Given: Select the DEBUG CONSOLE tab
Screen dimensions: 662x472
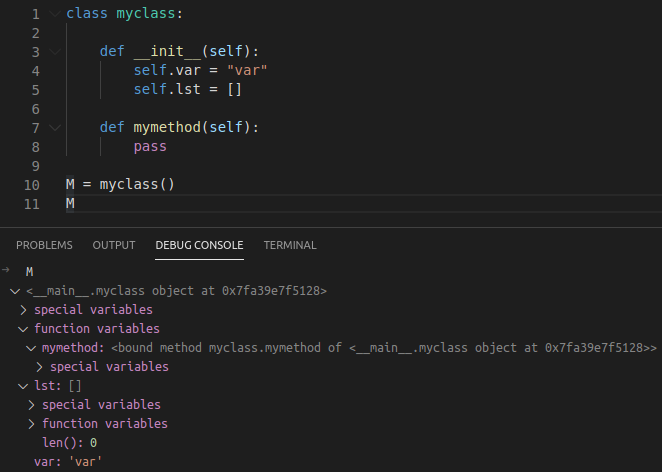Looking at the screenshot, I should [x=199, y=245].
